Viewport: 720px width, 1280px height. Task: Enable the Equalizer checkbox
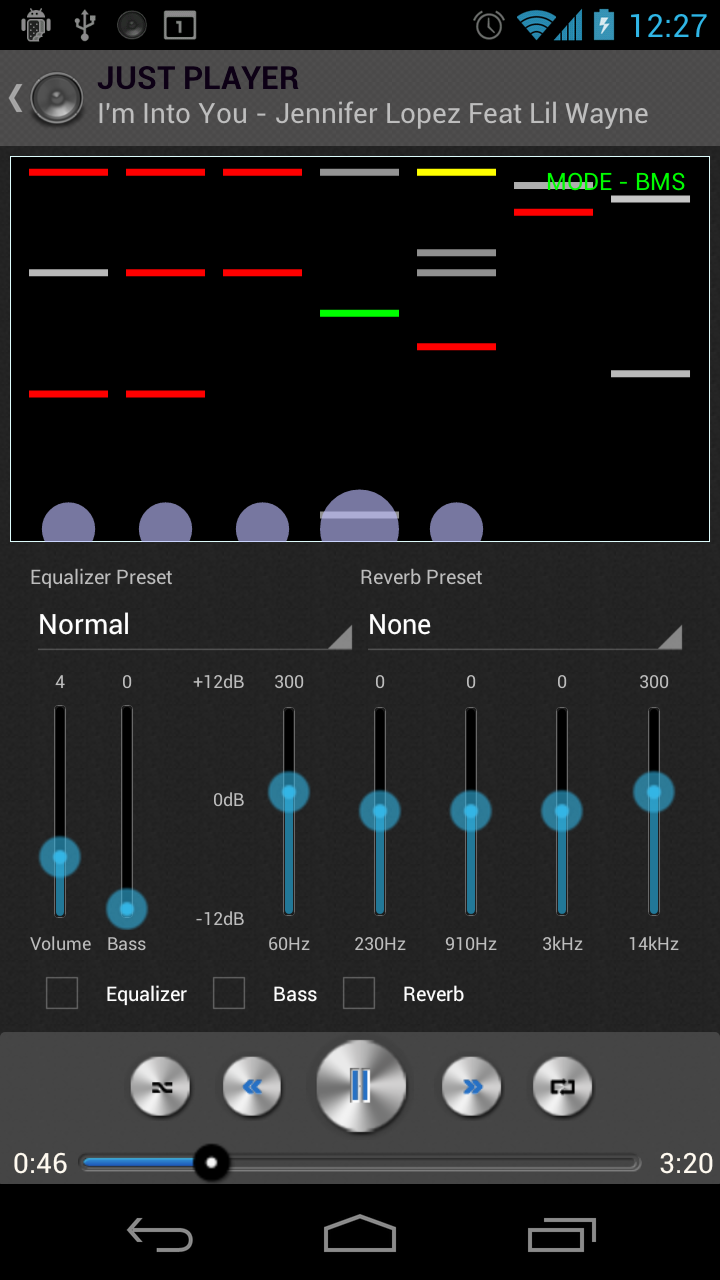62,993
